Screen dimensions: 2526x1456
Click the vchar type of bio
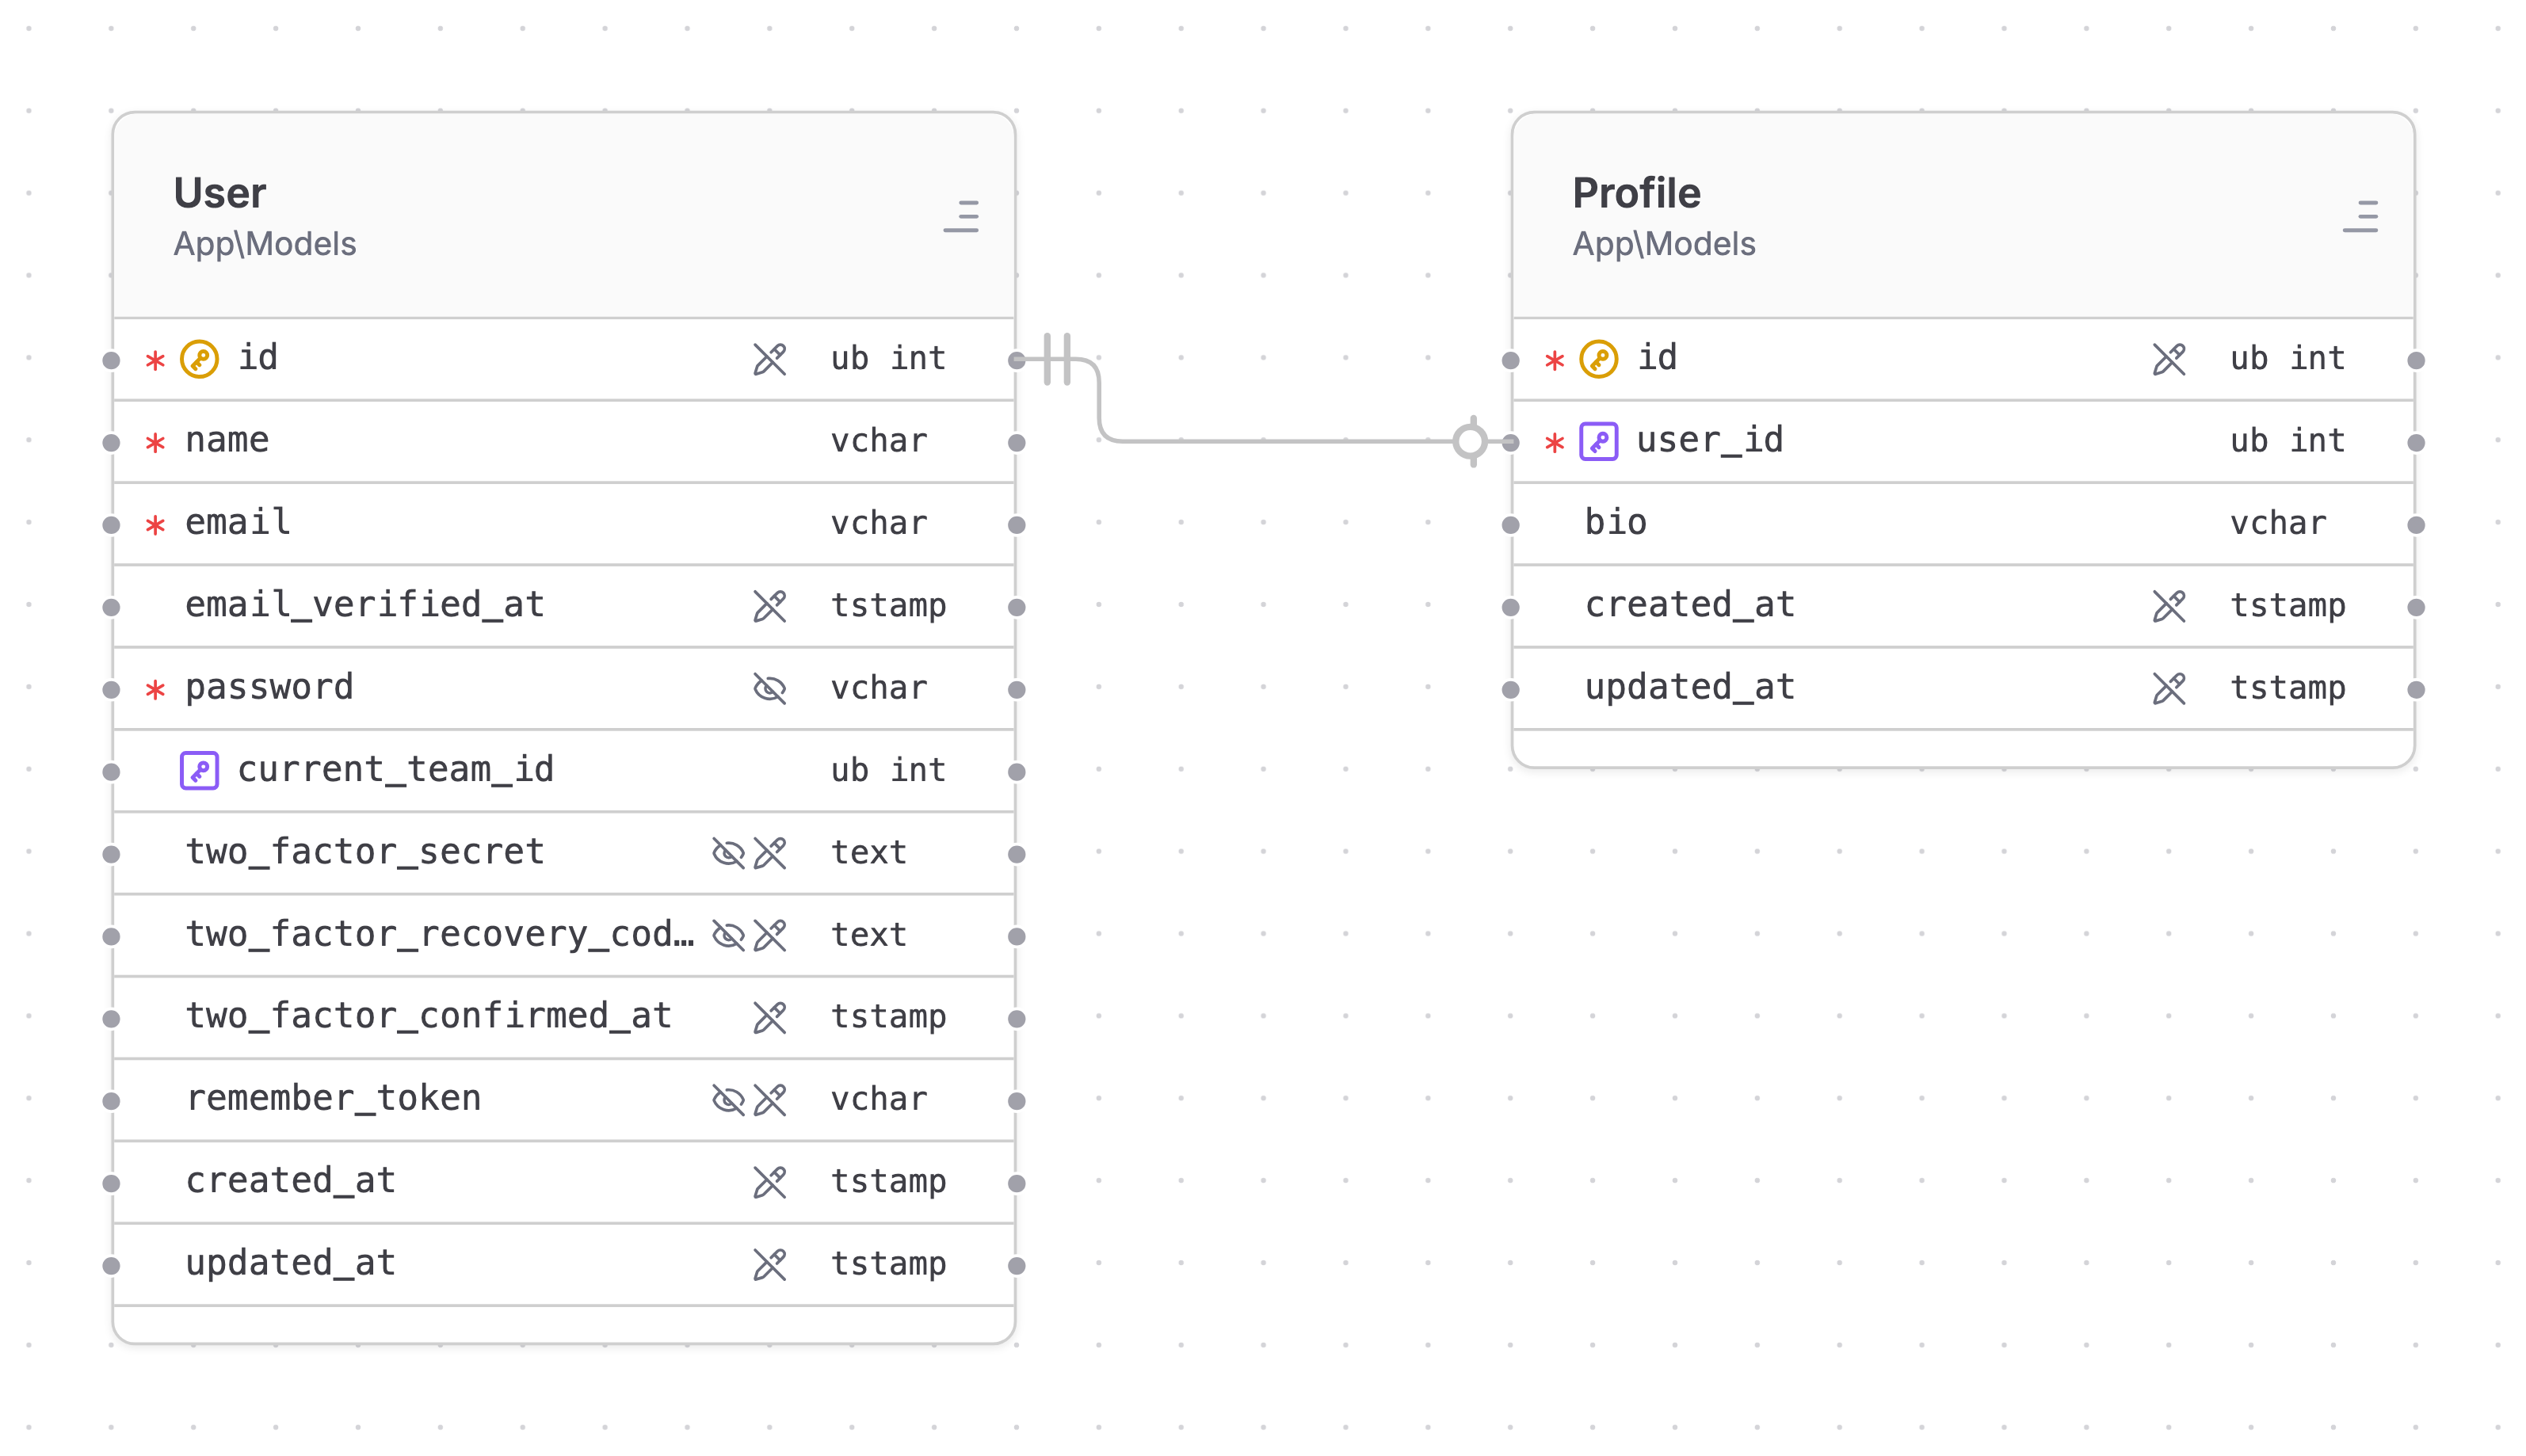pos(2278,524)
